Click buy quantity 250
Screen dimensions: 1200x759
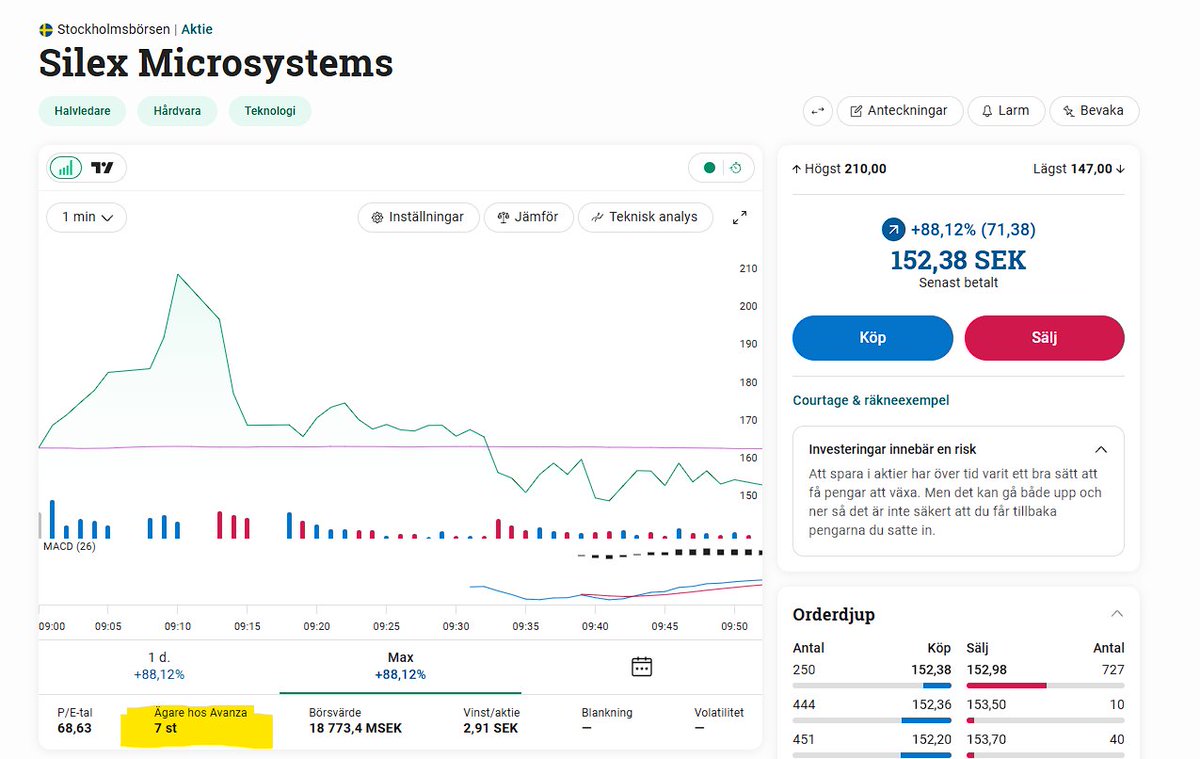coord(804,670)
